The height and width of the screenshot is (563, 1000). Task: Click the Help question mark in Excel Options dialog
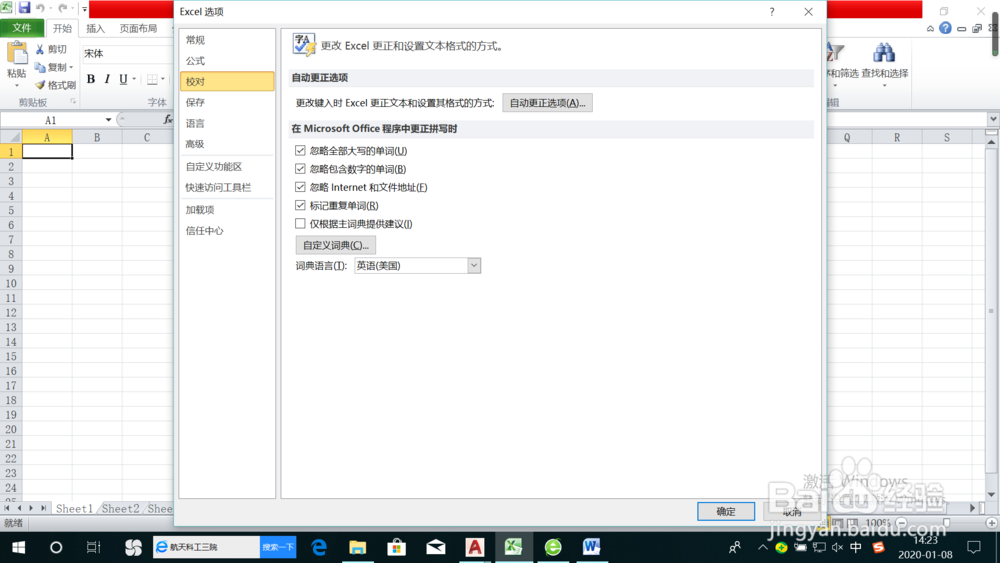click(x=772, y=11)
